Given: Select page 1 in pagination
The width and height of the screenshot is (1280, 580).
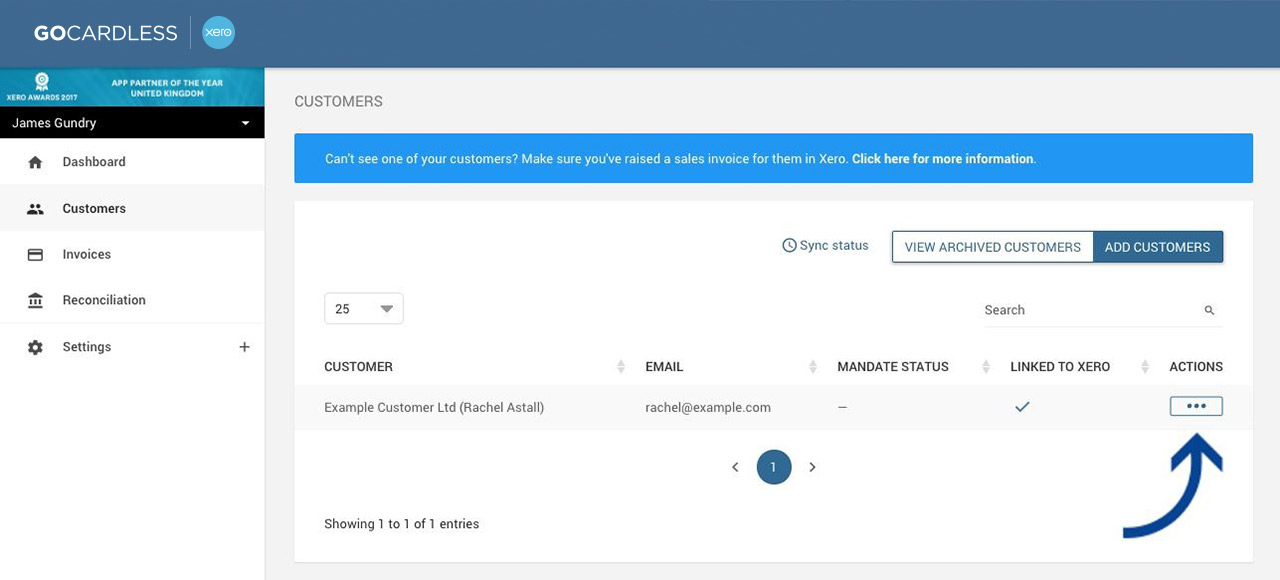Looking at the screenshot, I should point(774,467).
